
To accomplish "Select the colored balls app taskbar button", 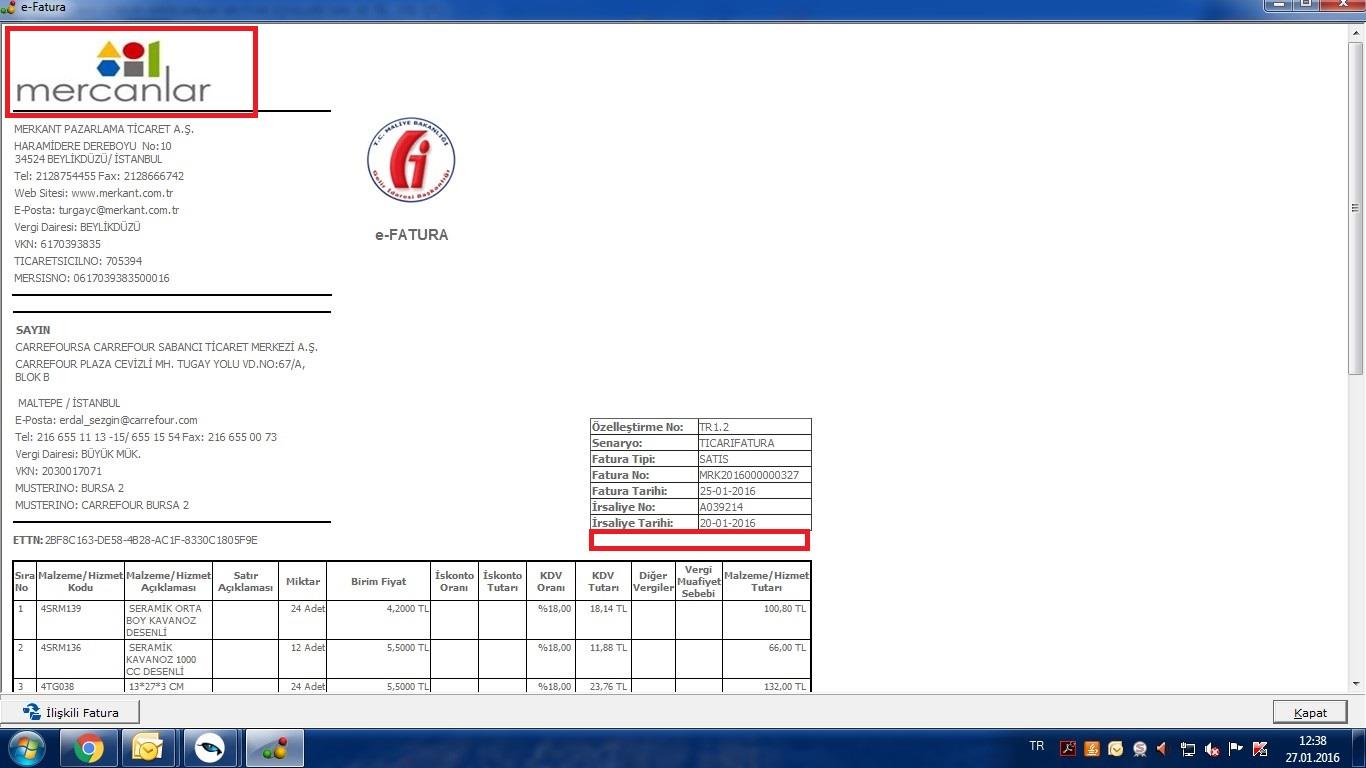I will click(275, 748).
